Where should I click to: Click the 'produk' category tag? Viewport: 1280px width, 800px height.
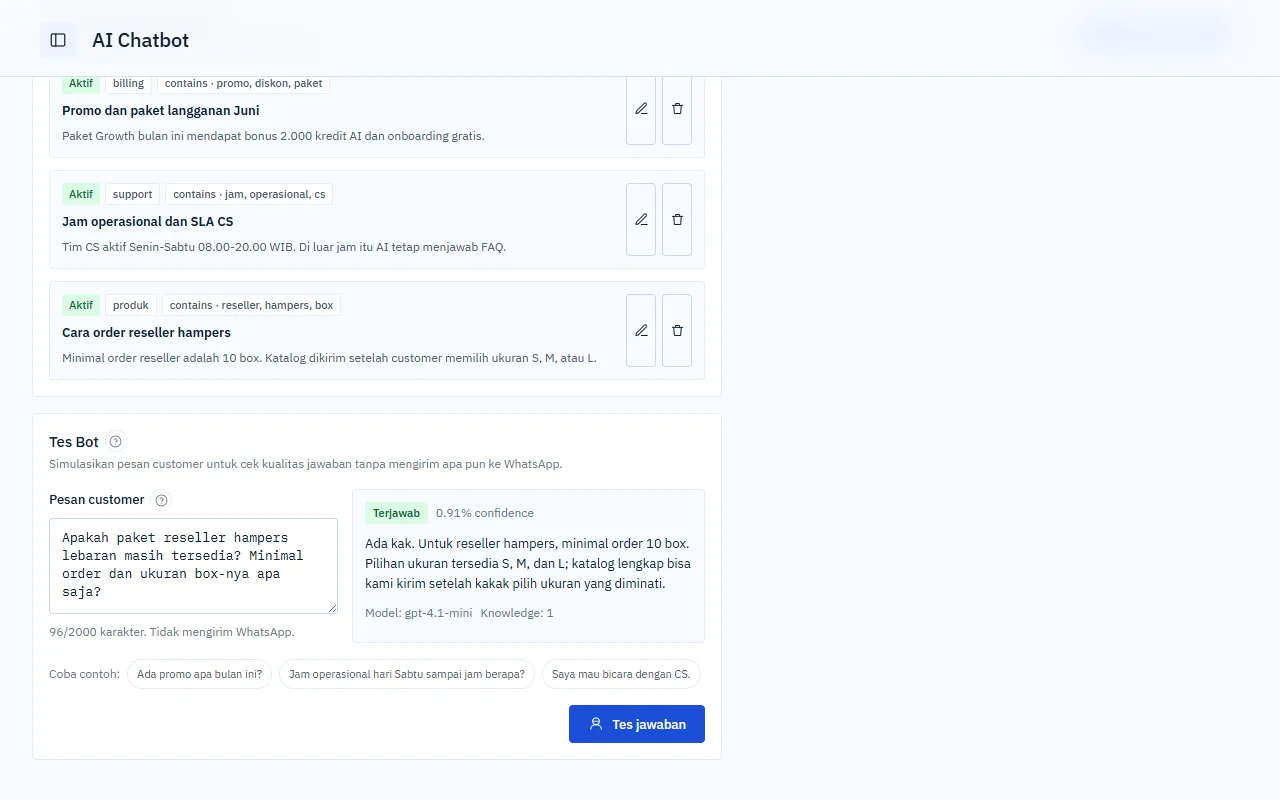[131, 305]
